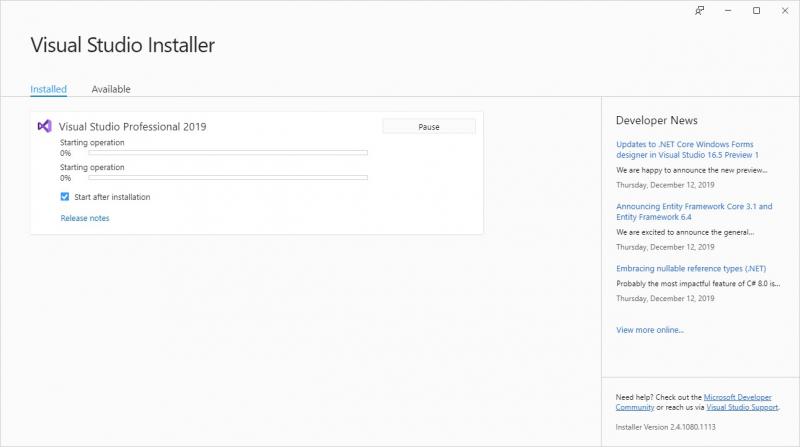Open Visual Studio Support link
The image size is (800, 447).
point(742,407)
